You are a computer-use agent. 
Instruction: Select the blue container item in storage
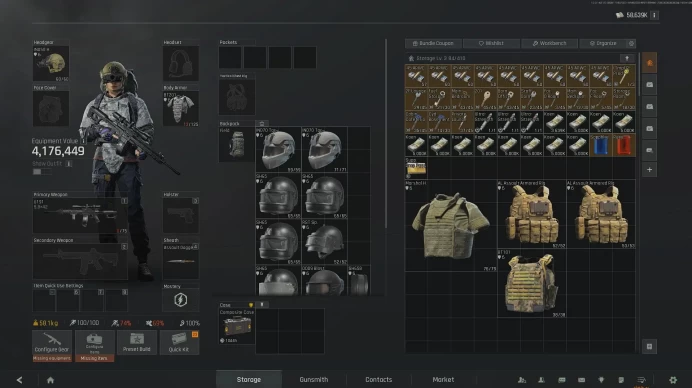pyautogui.click(x=601, y=145)
